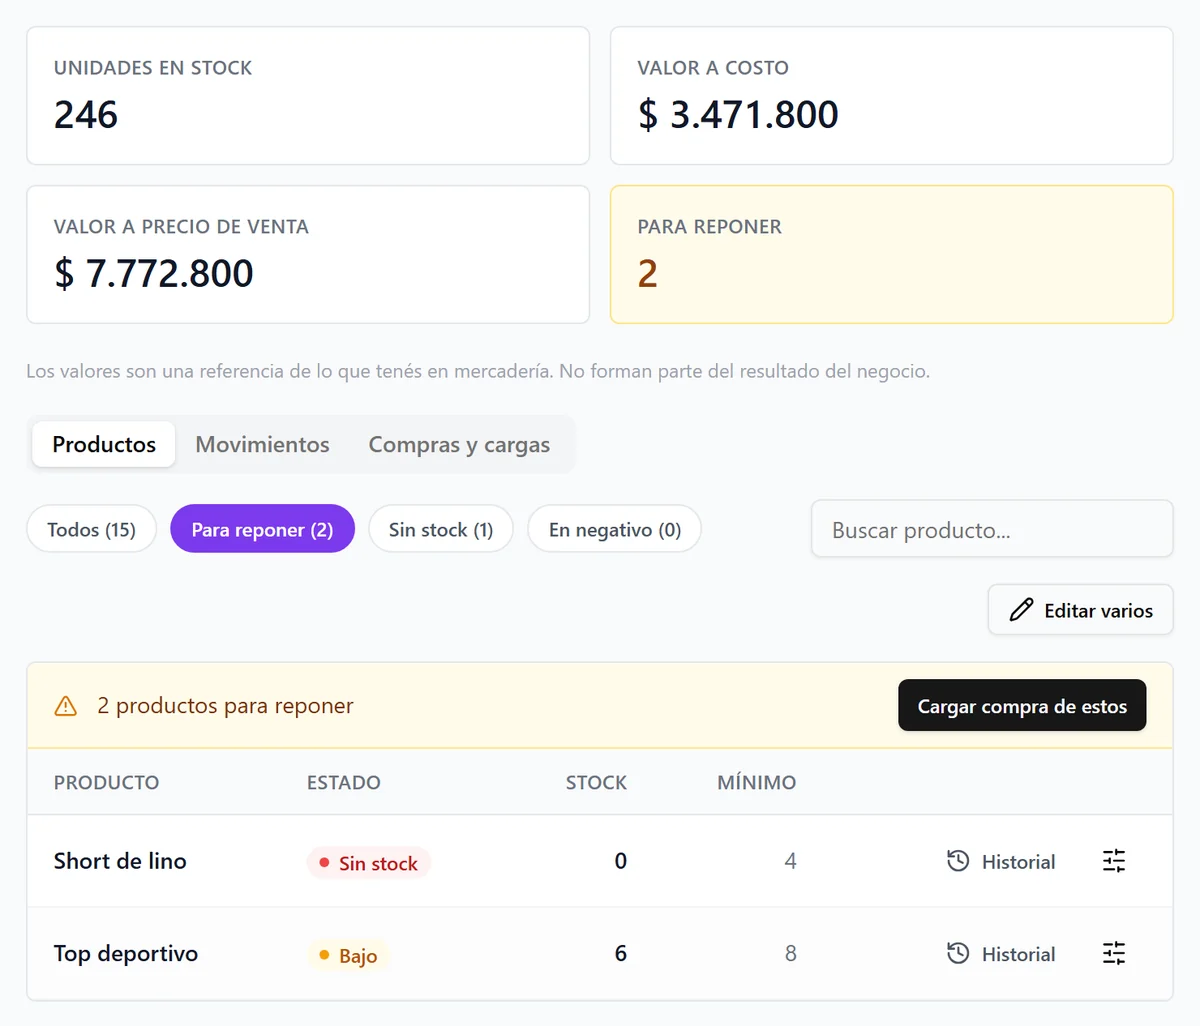Open the Para reponer summary card
This screenshot has height=1026, width=1200.
click(891, 254)
